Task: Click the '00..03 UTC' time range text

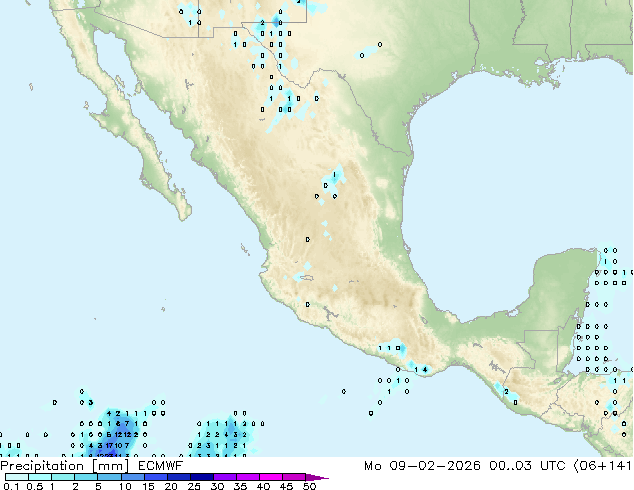Action: [526, 466]
